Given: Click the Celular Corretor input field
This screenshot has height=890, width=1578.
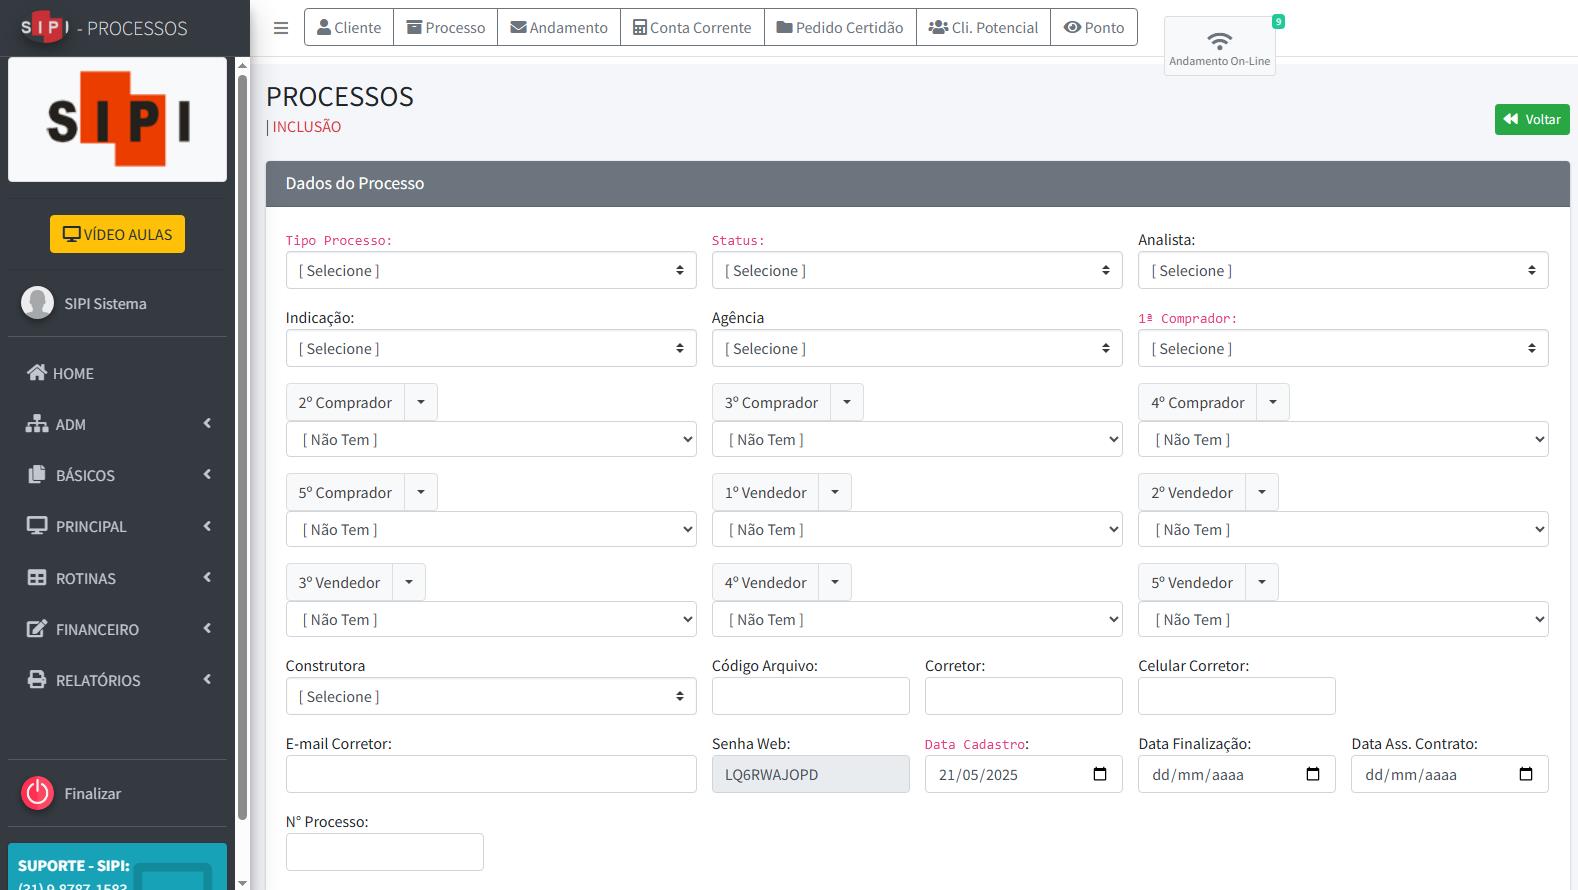Looking at the screenshot, I should point(1237,696).
